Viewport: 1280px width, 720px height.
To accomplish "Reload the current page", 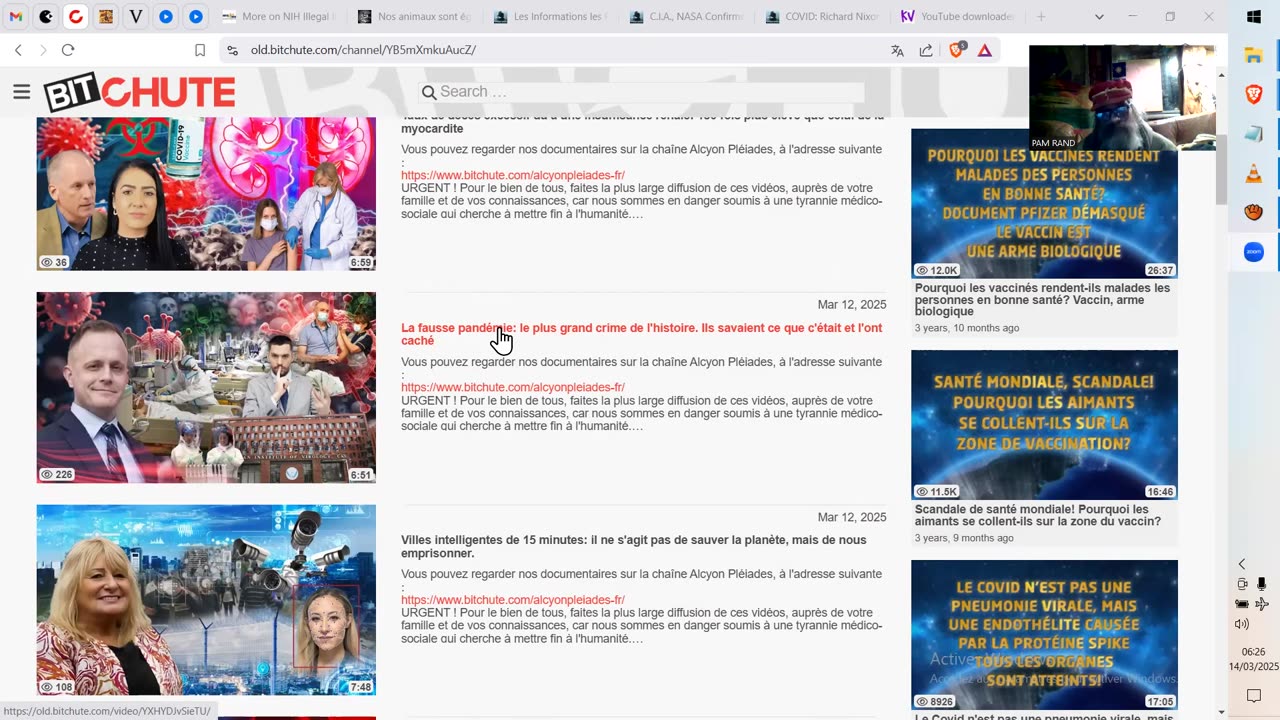I will pos(68,50).
